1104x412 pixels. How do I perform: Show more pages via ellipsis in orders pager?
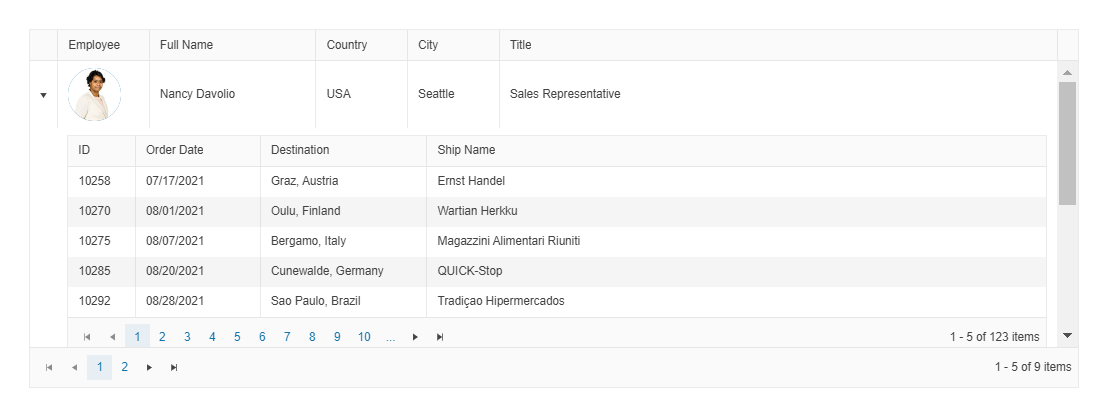click(x=390, y=337)
